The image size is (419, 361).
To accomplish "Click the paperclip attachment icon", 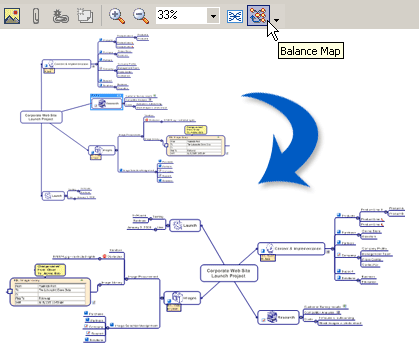I will click(x=36, y=16).
